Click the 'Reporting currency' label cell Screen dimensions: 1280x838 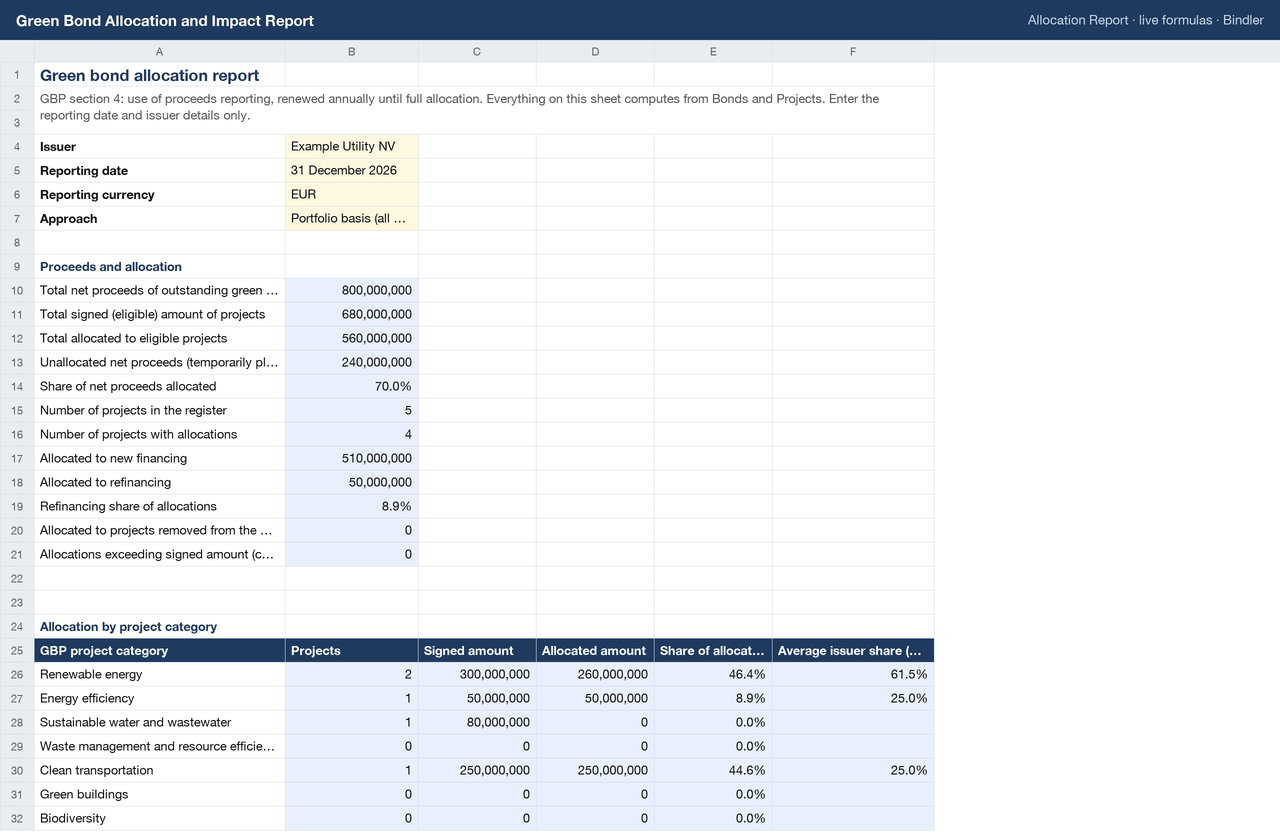(x=160, y=195)
